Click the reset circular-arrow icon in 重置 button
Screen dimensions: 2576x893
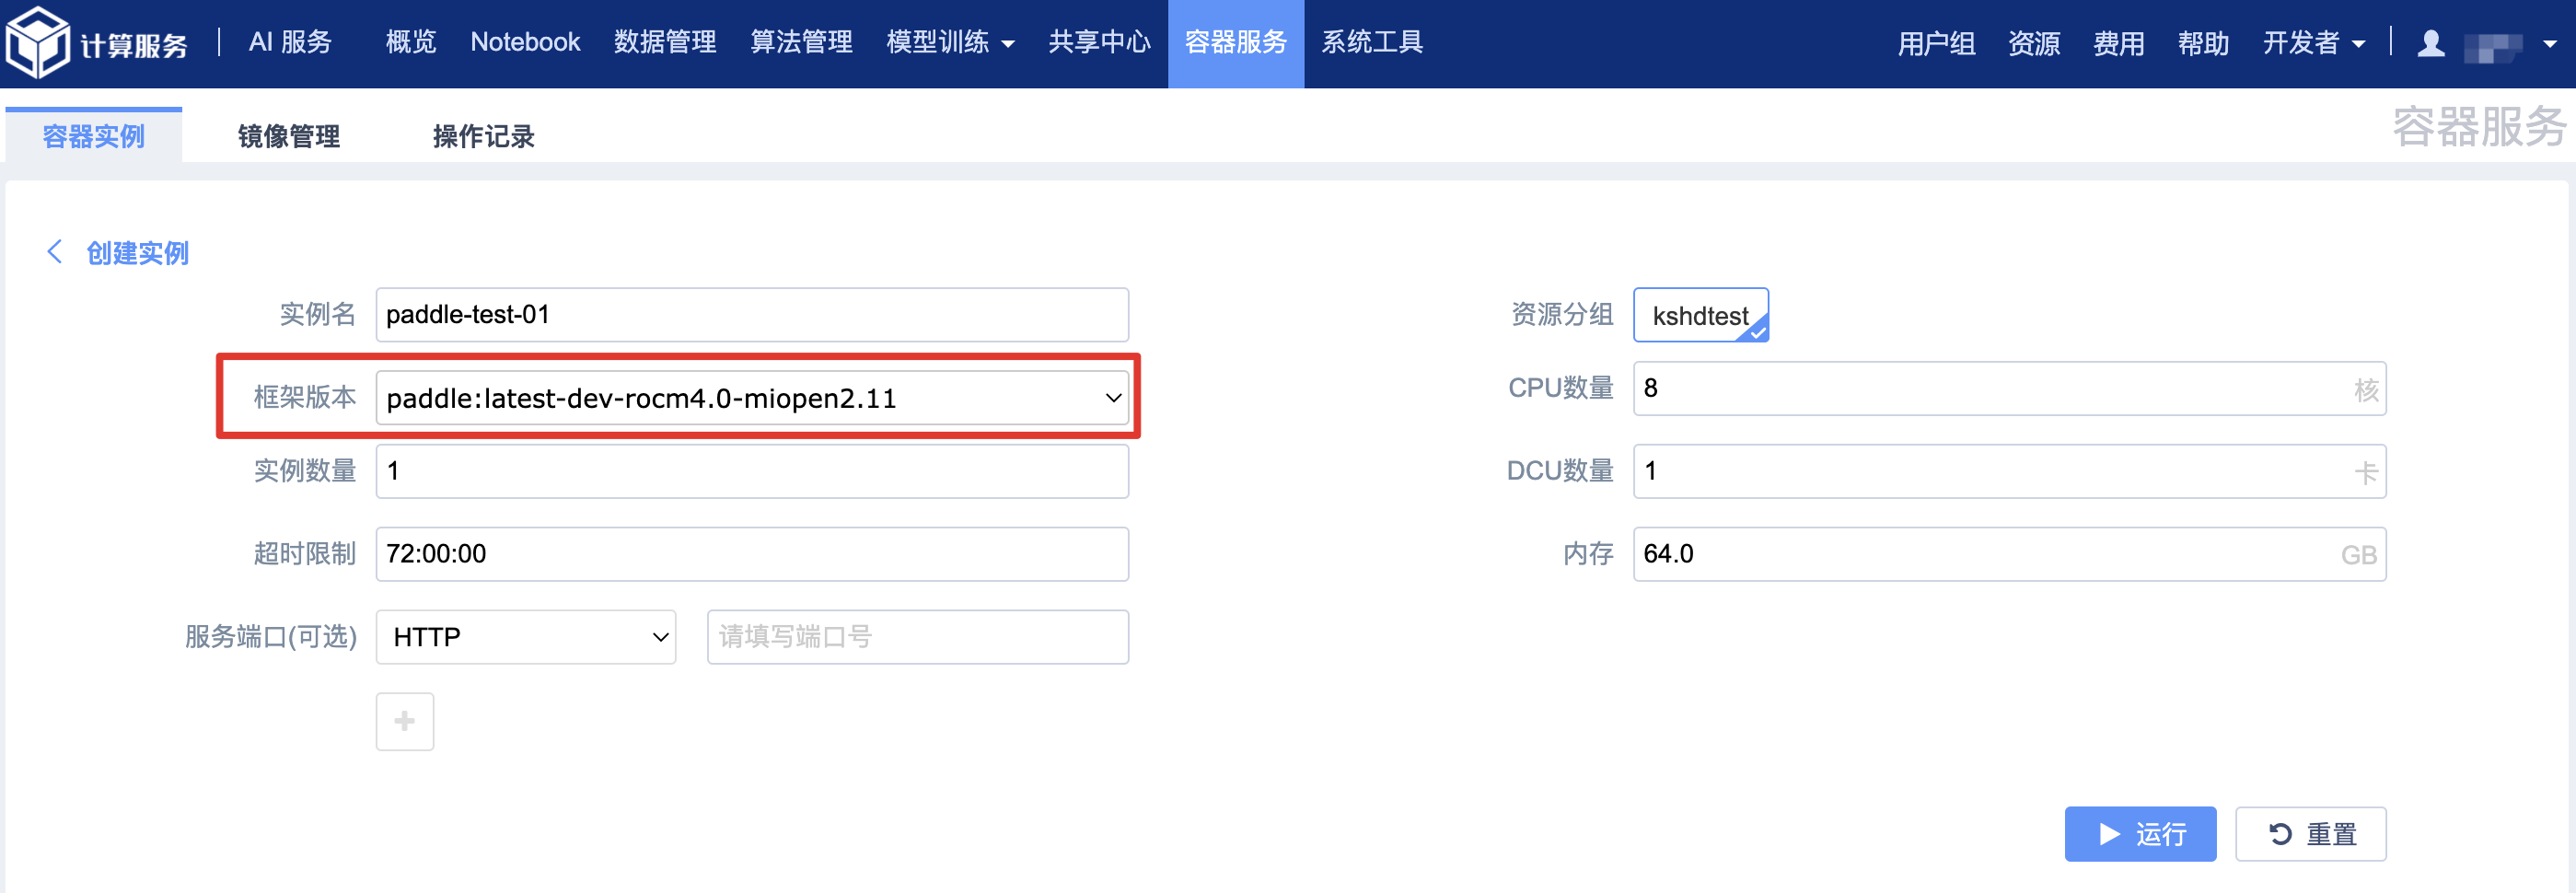coord(2283,833)
